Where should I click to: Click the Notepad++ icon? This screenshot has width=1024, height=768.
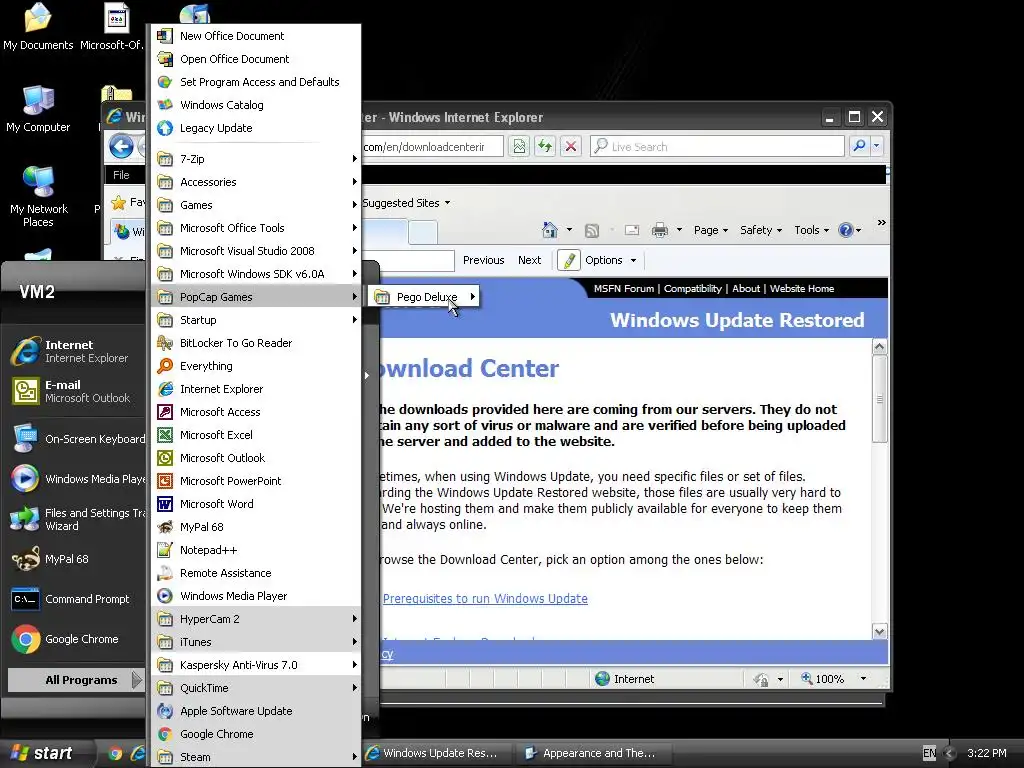(x=165, y=550)
